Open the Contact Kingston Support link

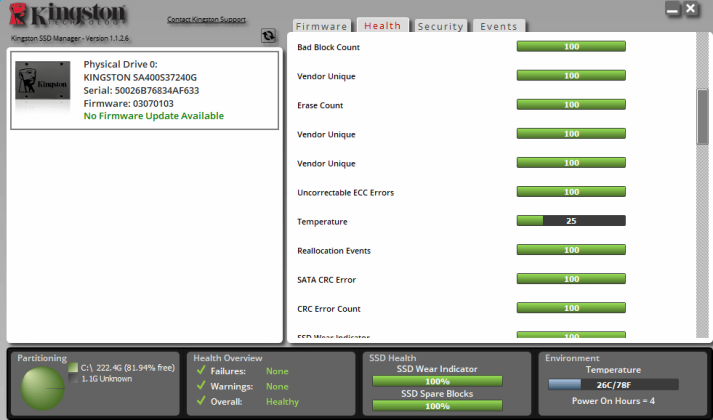click(206, 20)
